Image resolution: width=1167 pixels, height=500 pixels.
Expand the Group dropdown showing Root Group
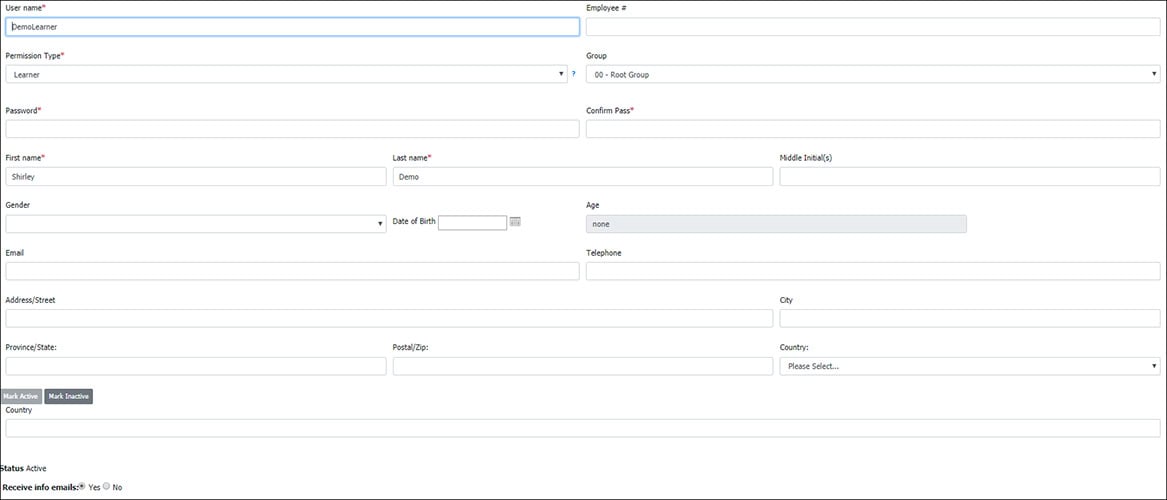(872, 74)
